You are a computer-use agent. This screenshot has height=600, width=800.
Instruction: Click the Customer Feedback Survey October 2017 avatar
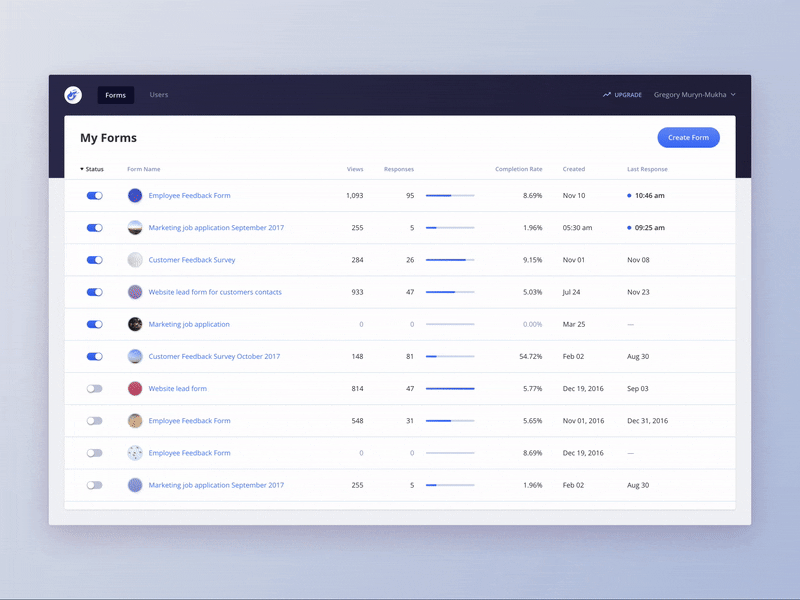tap(135, 356)
